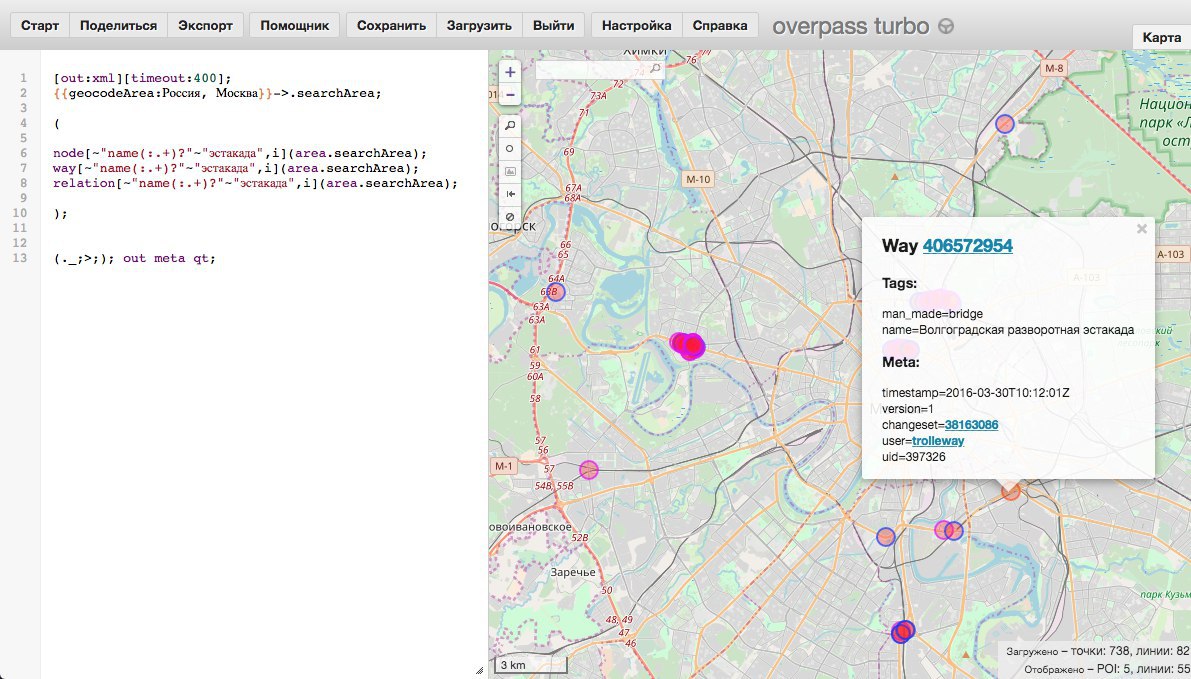Click the Загрузить button
Screen dimensions: 1191x679
pos(479,25)
